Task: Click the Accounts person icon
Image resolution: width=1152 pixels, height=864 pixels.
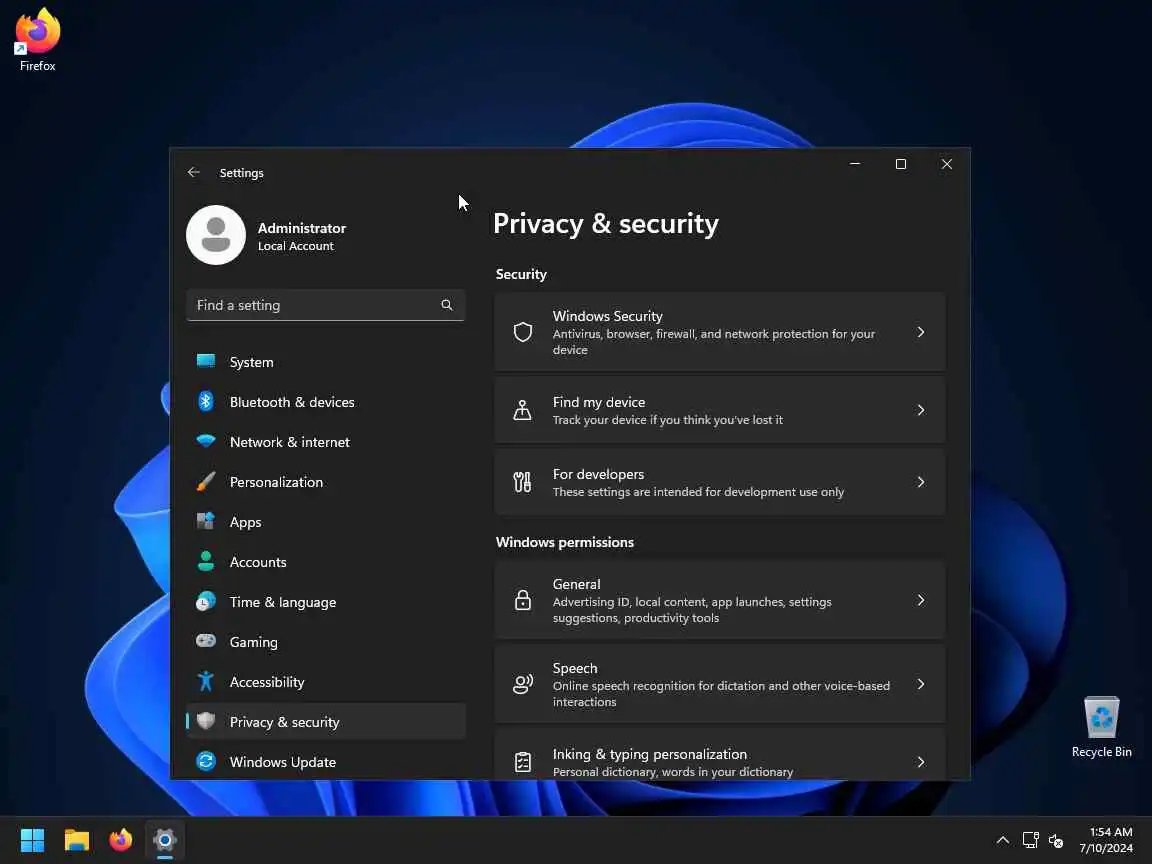Action: tap(206, 561)
